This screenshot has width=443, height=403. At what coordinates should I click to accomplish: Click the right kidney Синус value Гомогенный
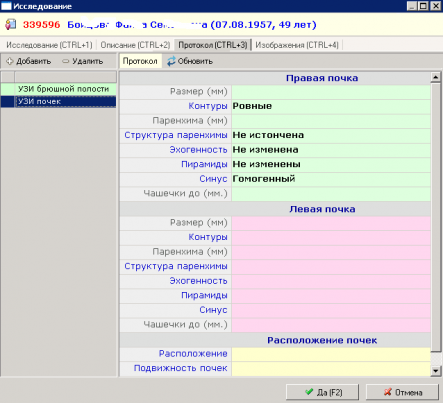tap(264, 179)
